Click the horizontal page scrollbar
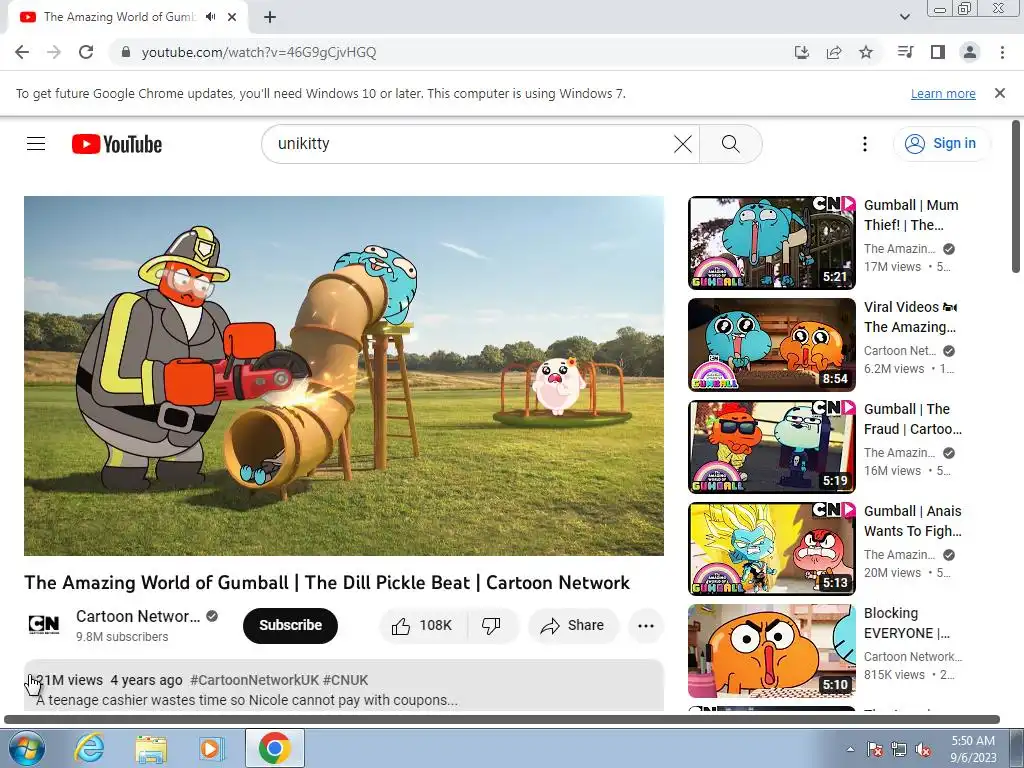This screenshot has height=768, width=1024. pos(502,720)
